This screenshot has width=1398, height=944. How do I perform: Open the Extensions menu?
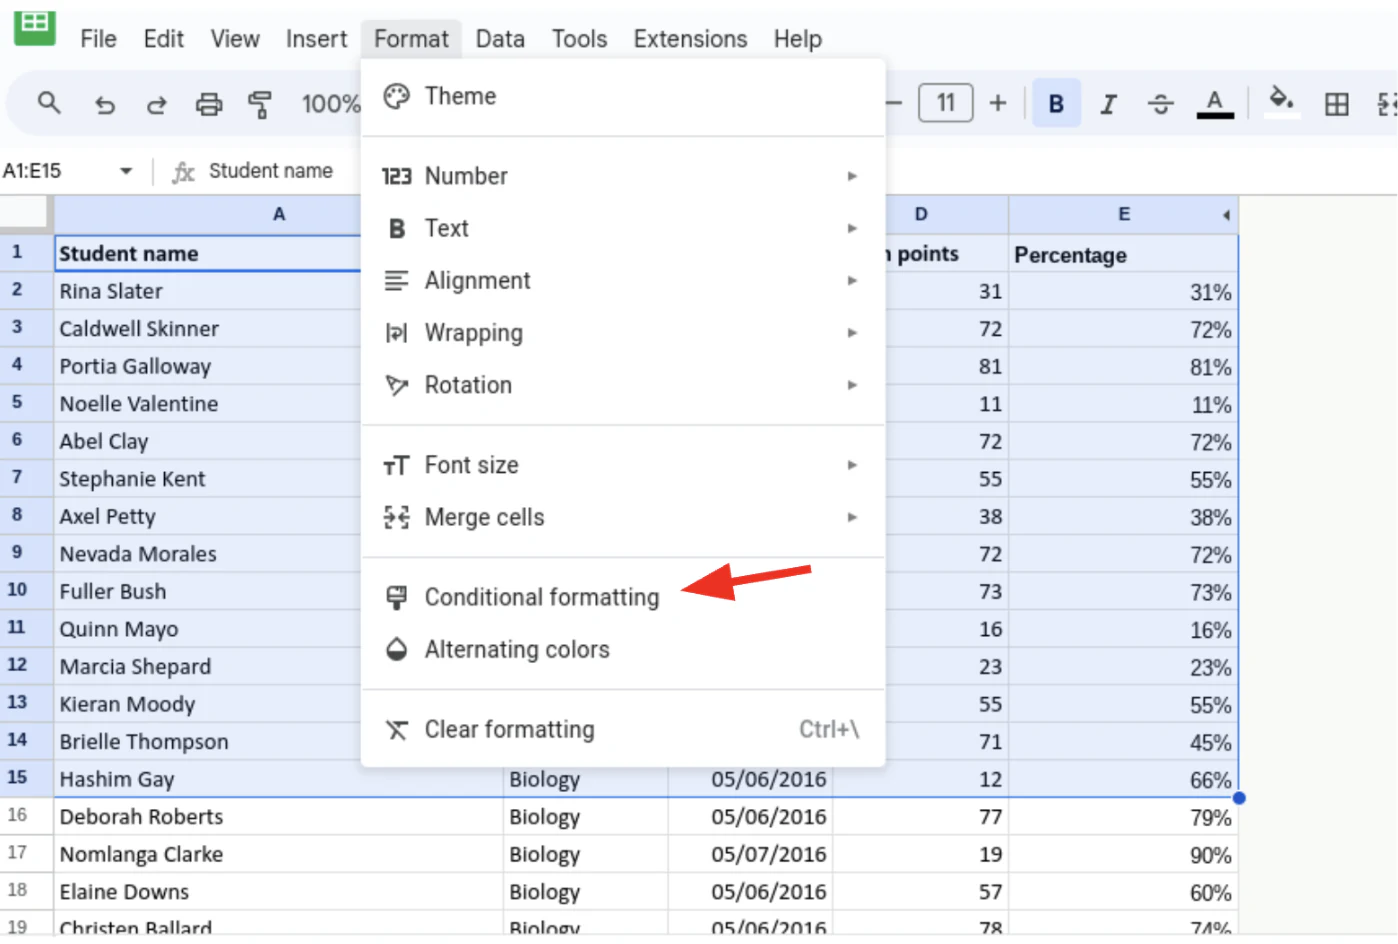pos(690,39)
